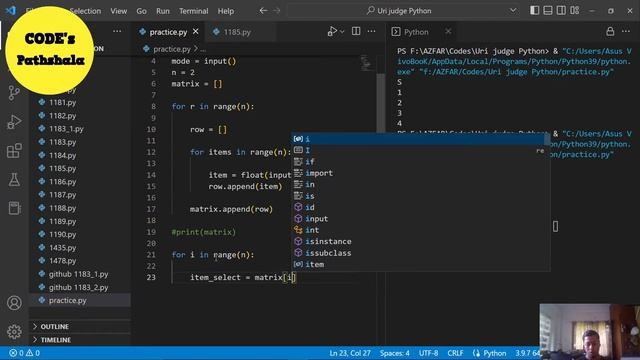
Task: Open the Run menu
Action: (162, 11)
